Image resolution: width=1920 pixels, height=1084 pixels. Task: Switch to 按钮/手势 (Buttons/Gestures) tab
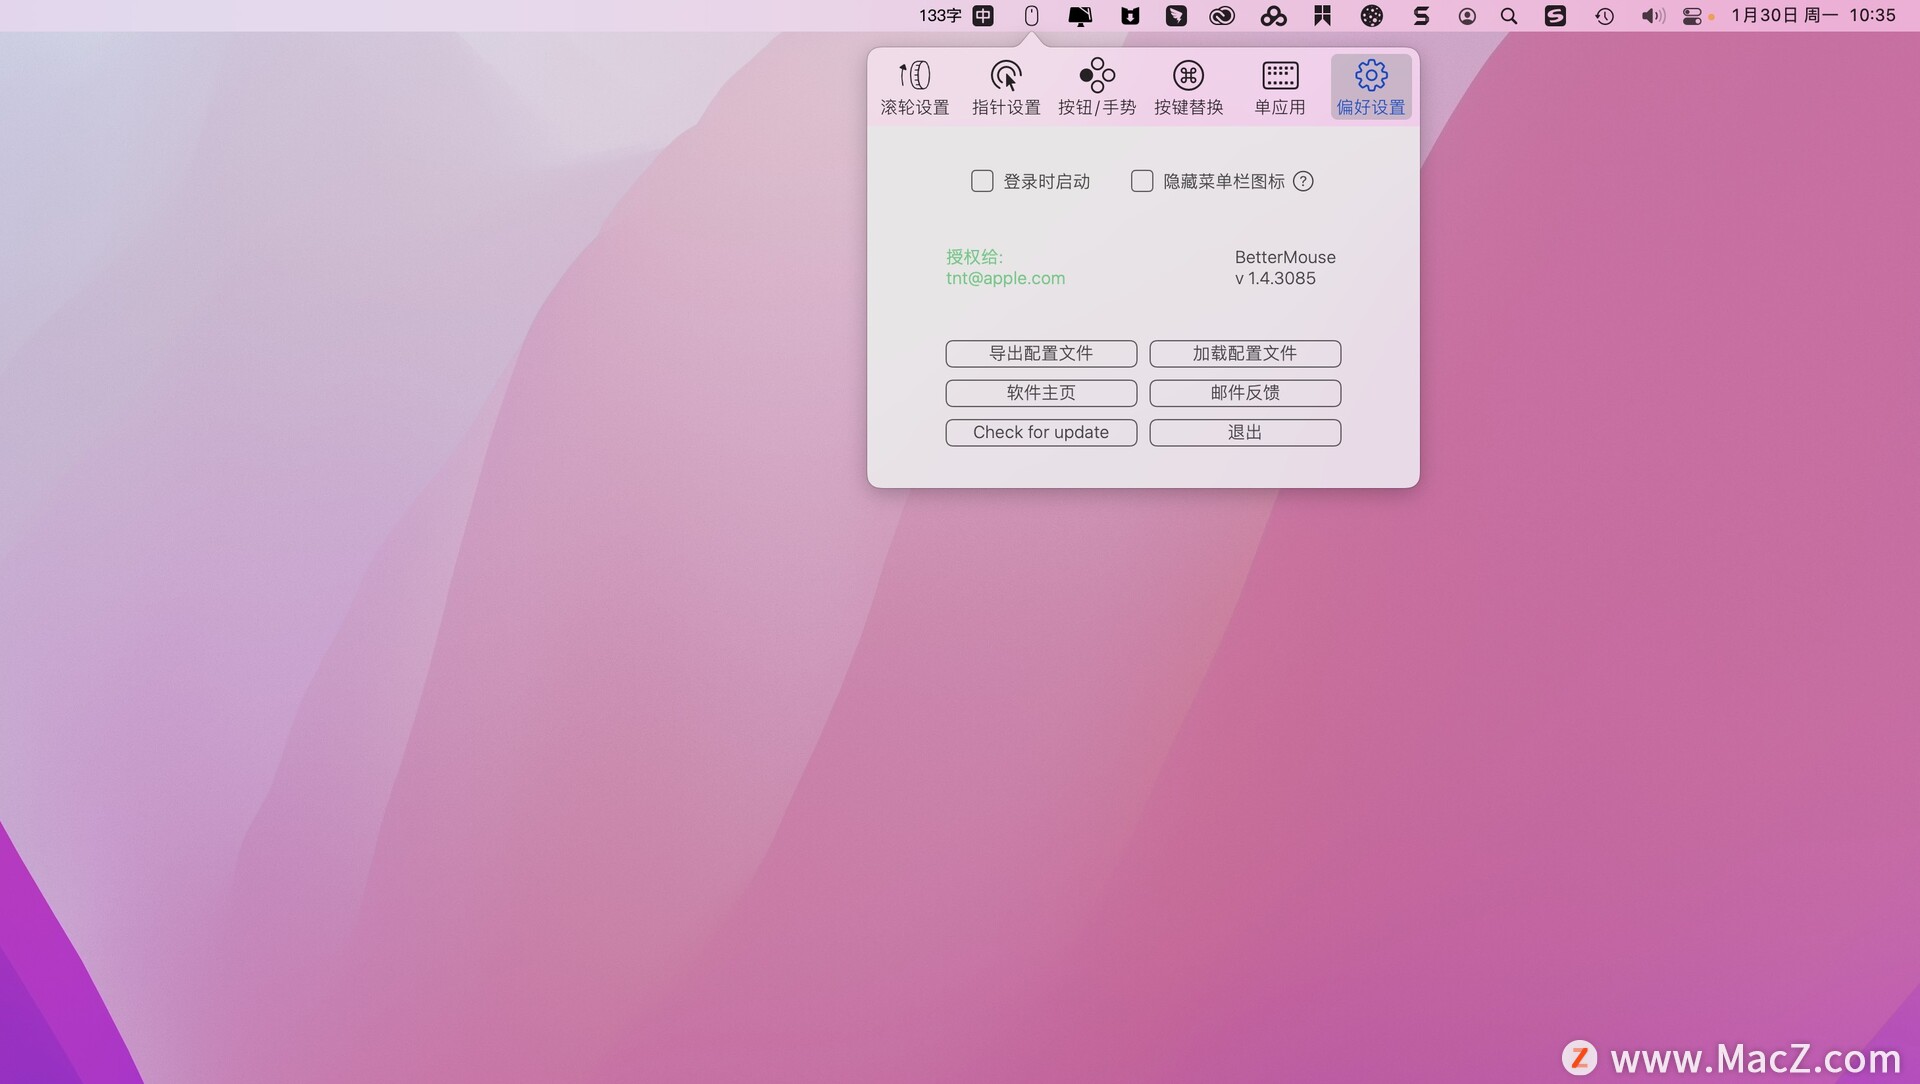point(1096,84)
